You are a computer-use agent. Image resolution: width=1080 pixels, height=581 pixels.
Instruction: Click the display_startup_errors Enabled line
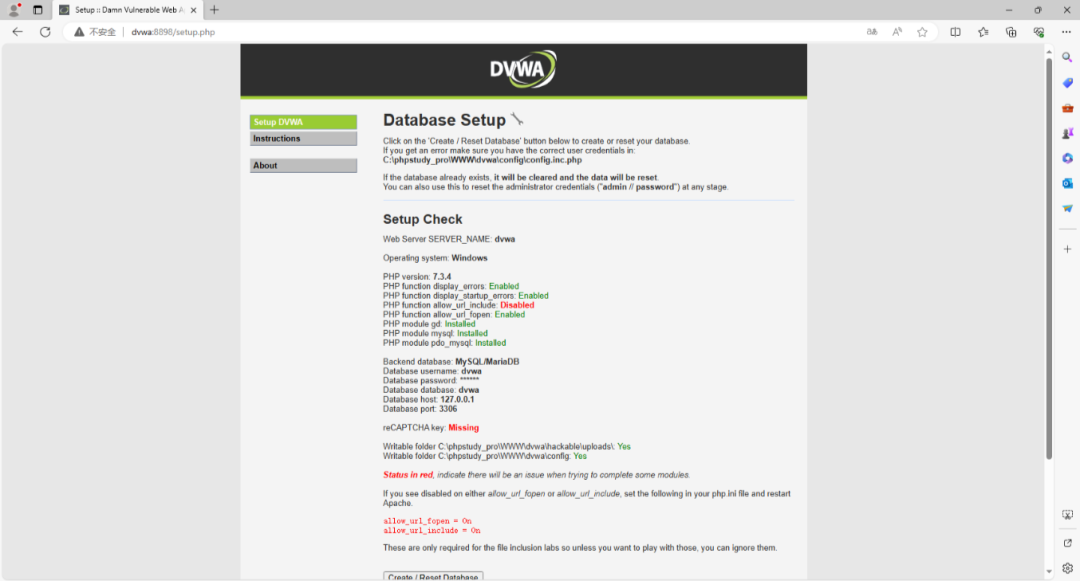point(466,295)
